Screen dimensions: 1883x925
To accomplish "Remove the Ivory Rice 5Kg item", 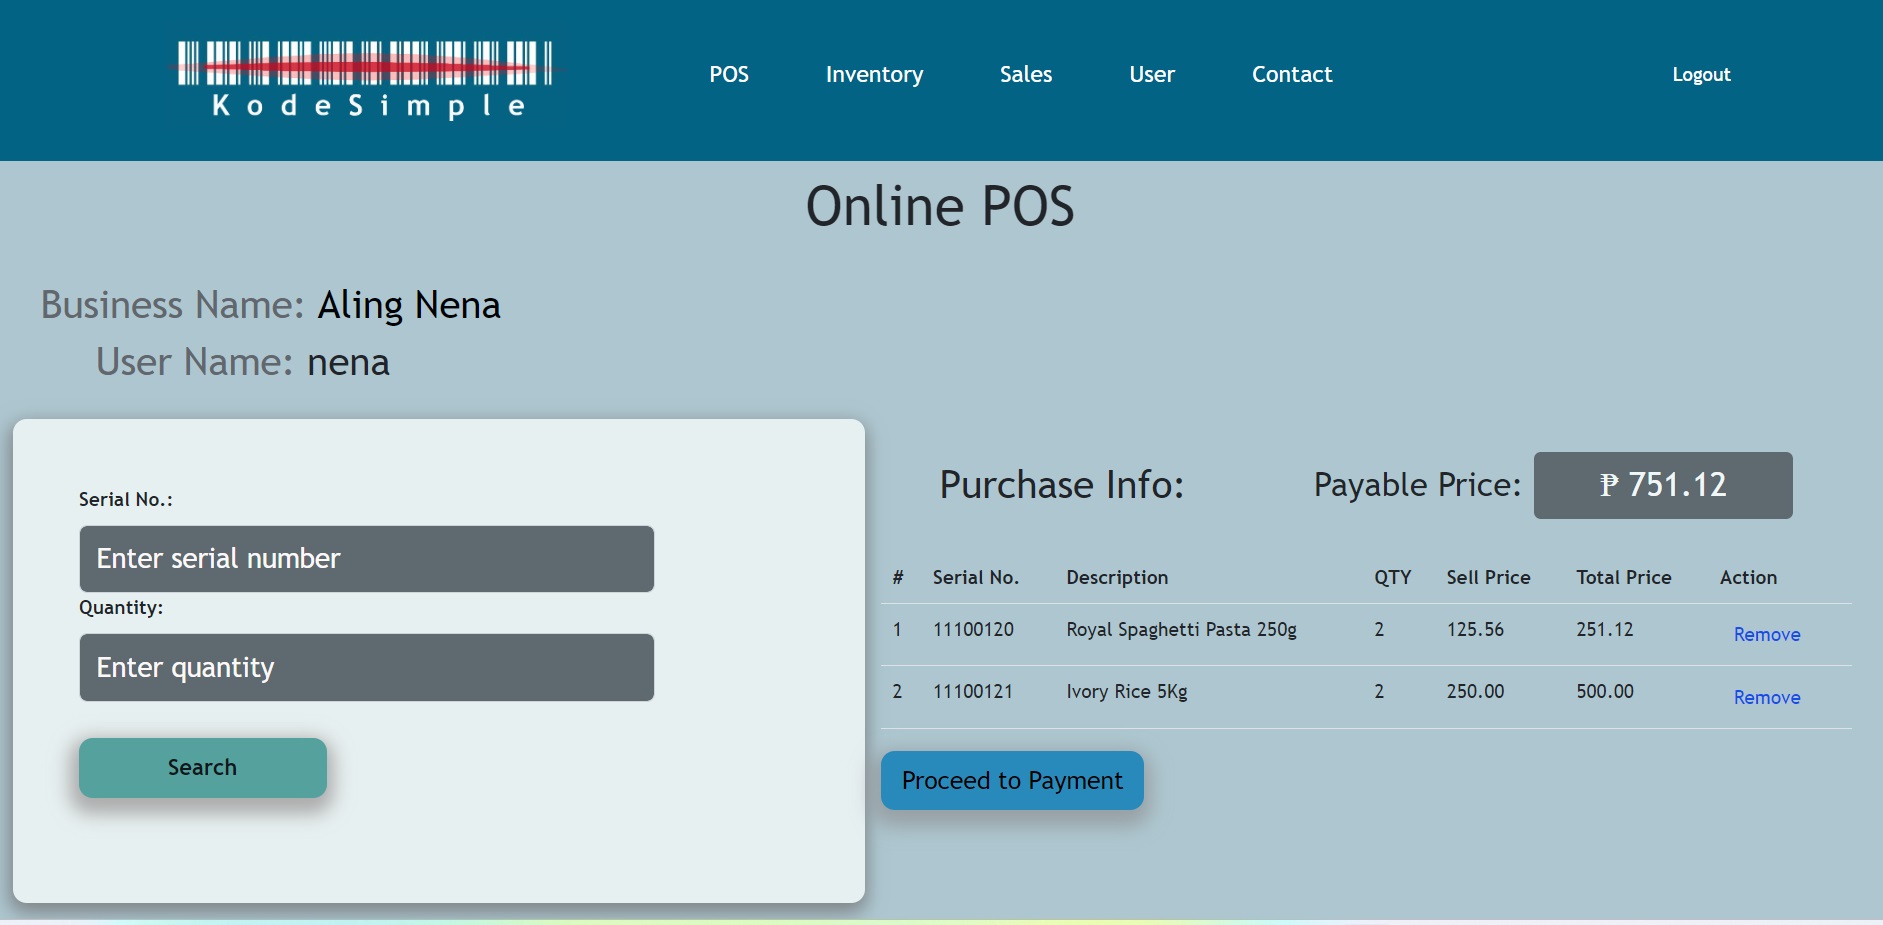I will click(x=1766, y=698).
